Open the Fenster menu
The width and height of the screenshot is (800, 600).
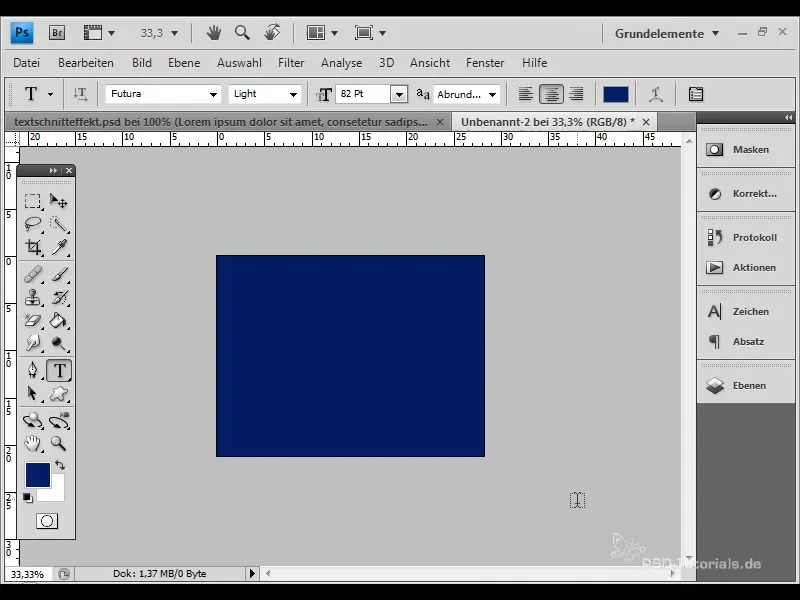pyautogui.click(x=485, y=63)
